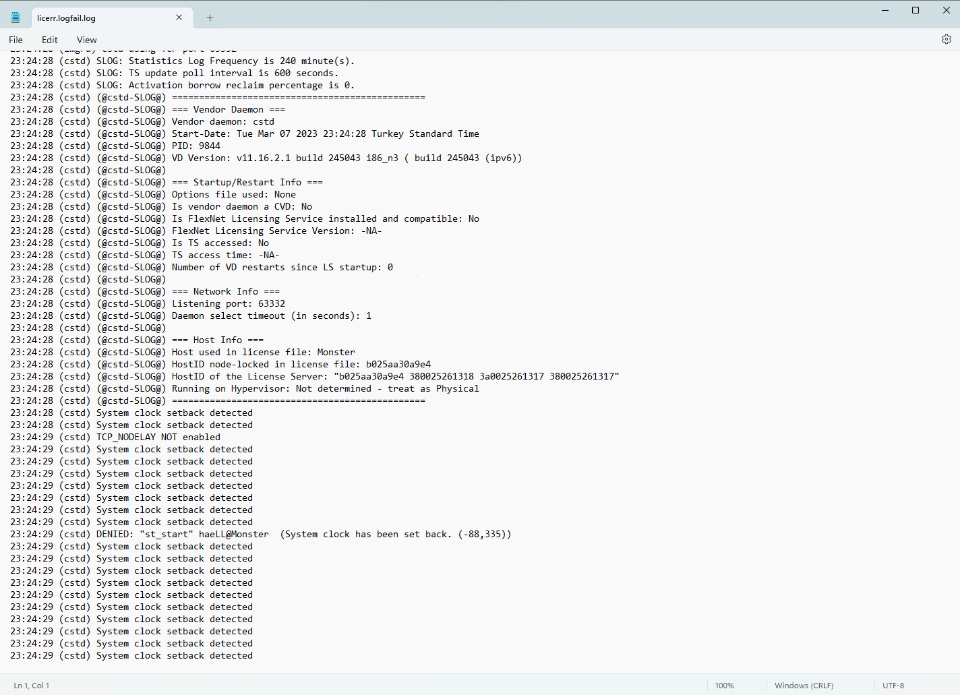
Task: Maximize the Notepad window
Action: pos(915,10)
